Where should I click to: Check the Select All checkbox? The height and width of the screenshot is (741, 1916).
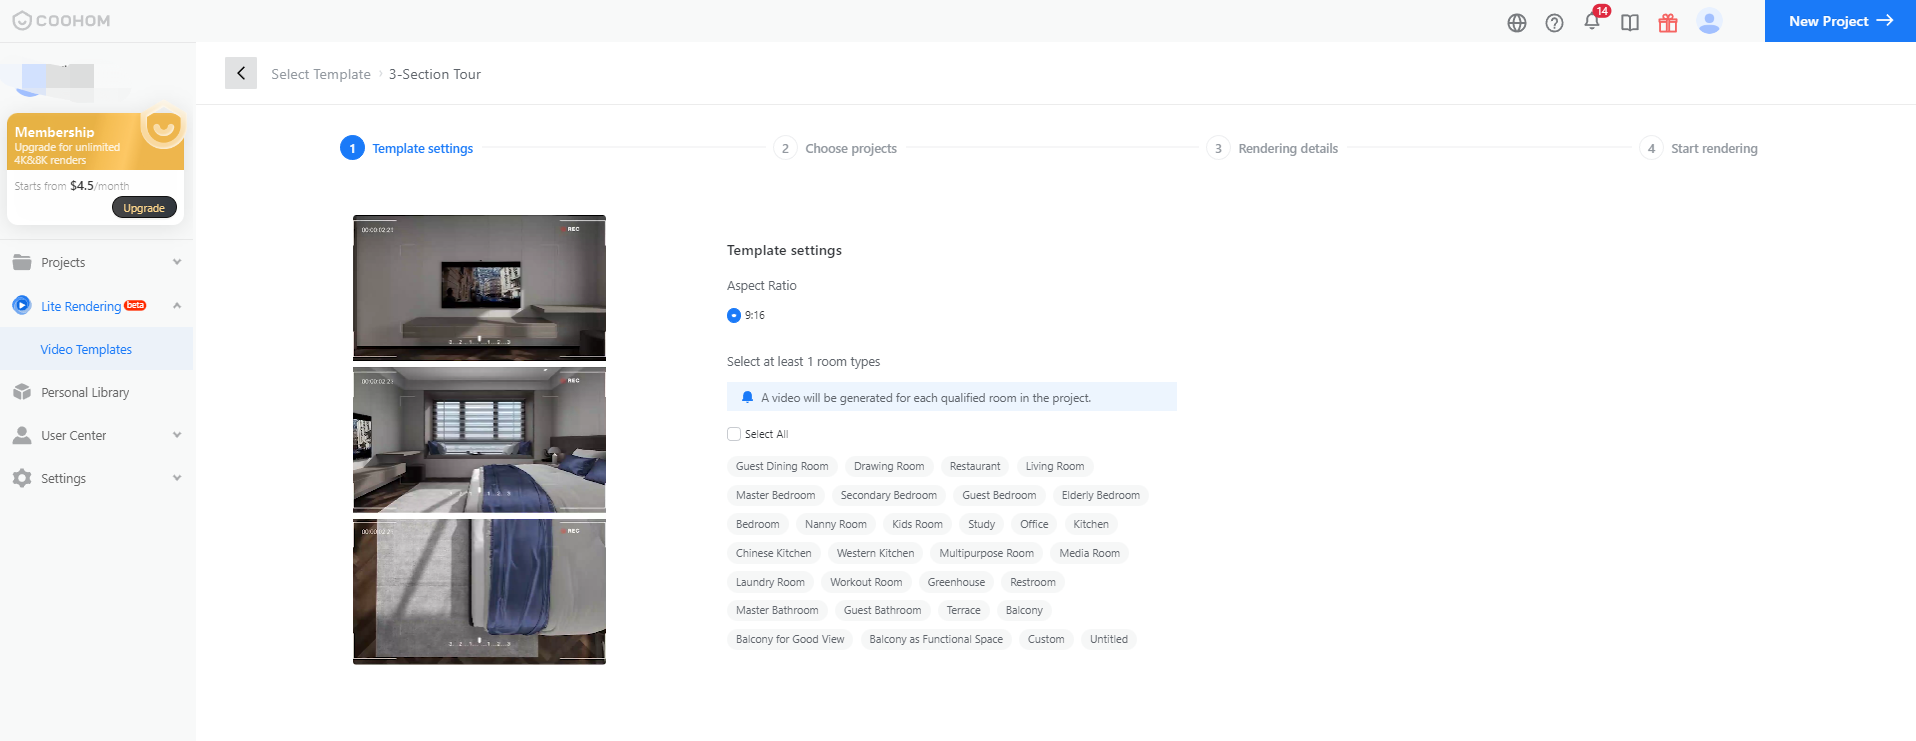pos(734,434)
